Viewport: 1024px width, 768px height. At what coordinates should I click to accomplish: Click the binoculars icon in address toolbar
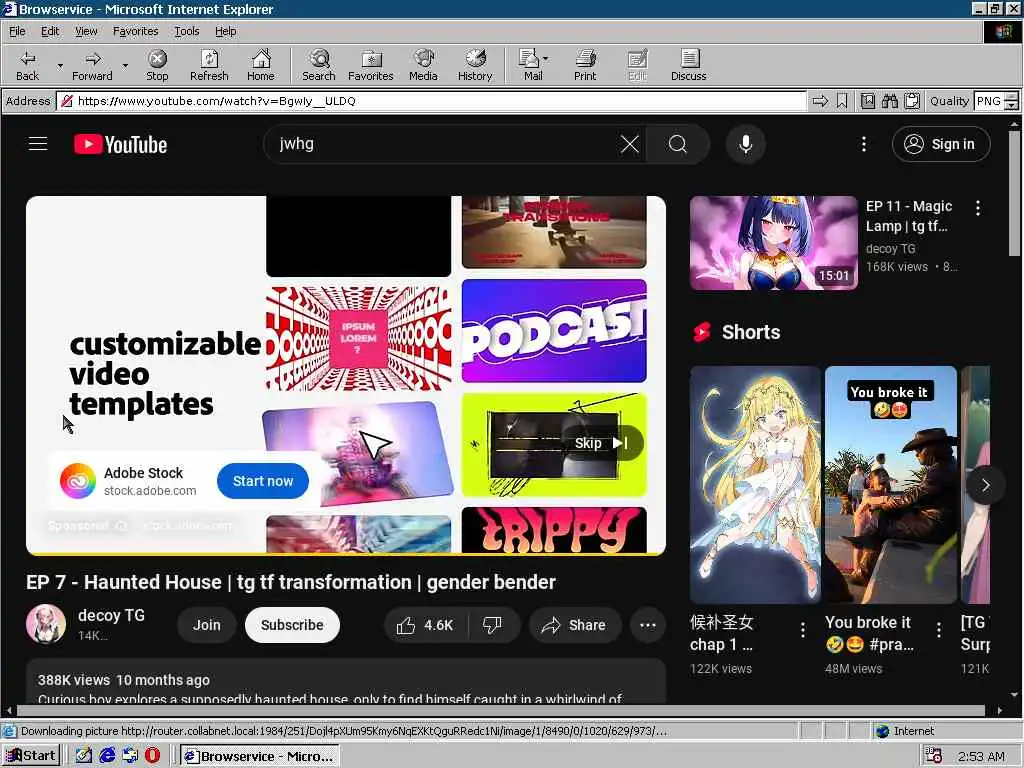click(x=889, y=101)
